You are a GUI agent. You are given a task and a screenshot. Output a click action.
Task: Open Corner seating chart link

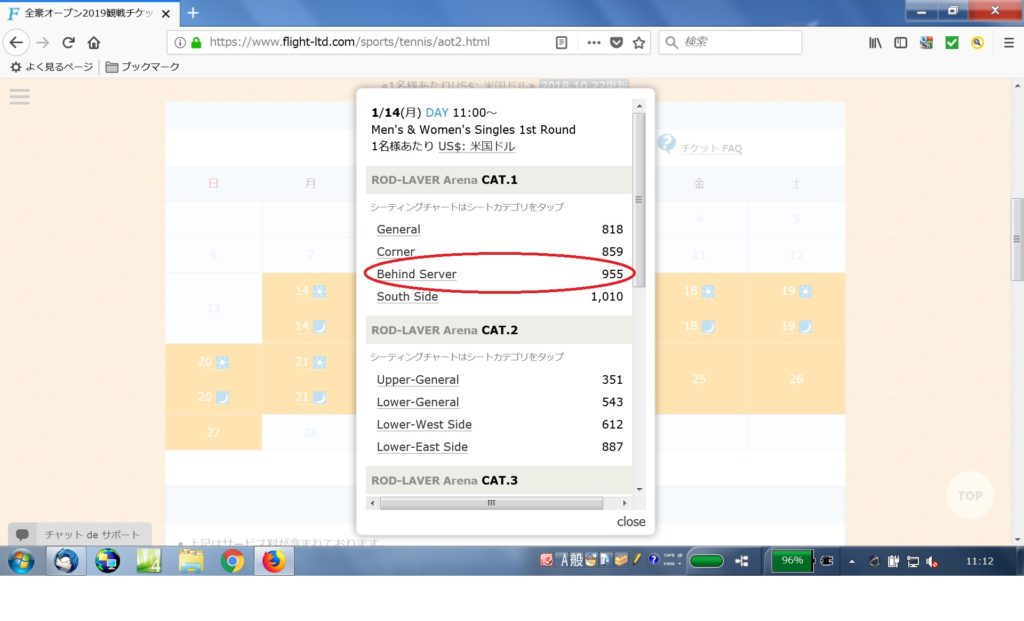(x=395, y=251)
